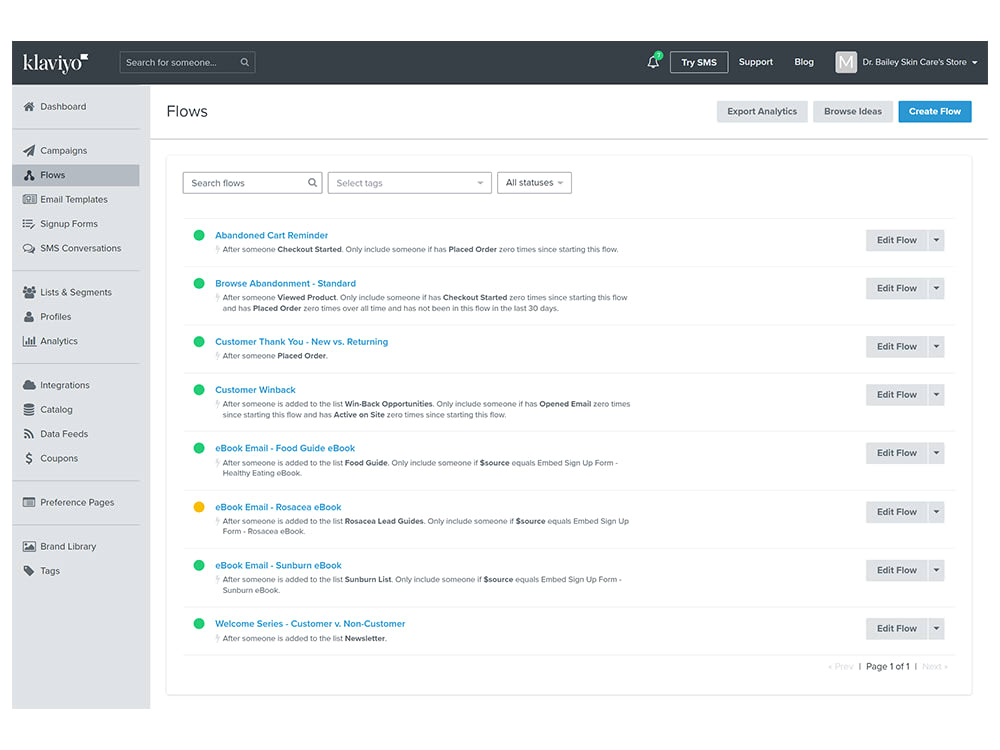Select the Email Templates sidebar icon
This screenshot has width=1000, height=750.
[32, 199]
